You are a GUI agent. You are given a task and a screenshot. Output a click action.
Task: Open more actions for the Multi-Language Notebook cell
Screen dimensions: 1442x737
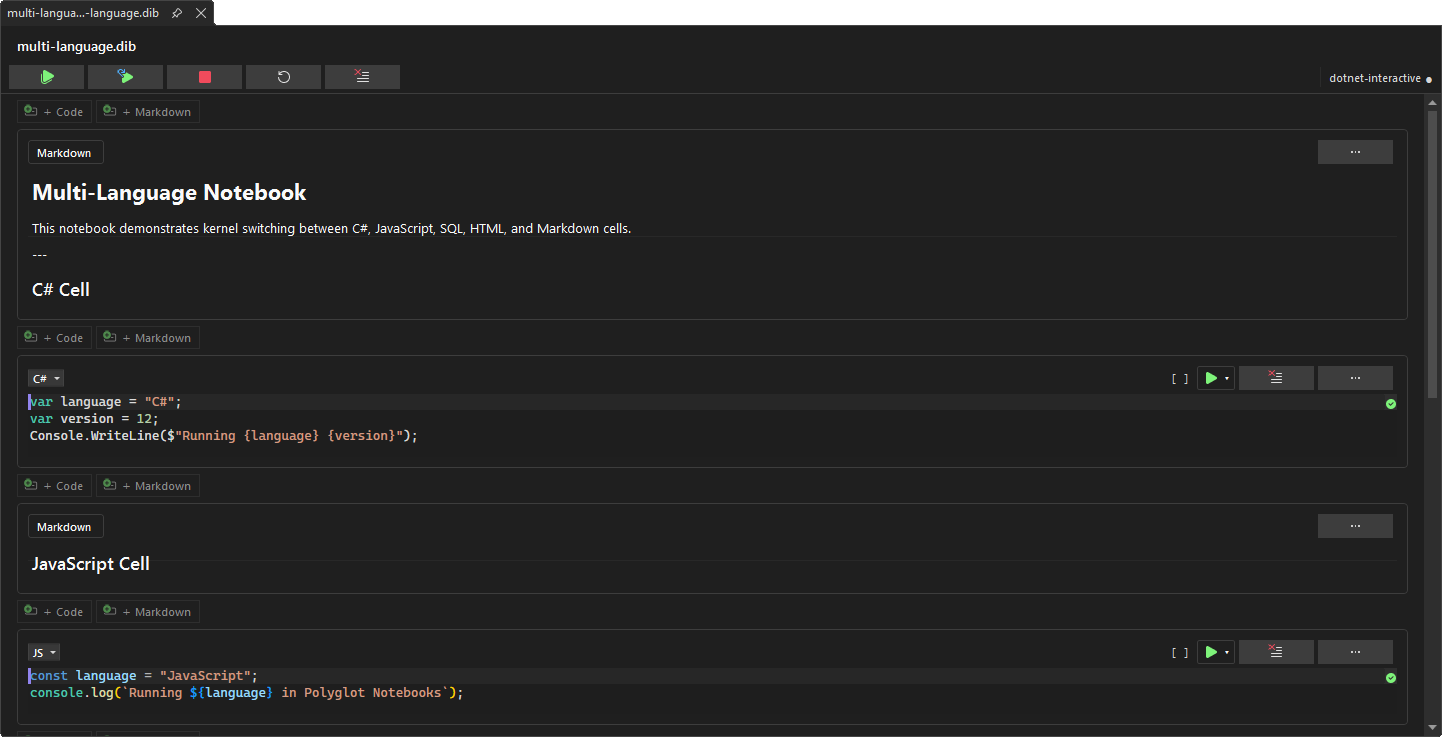pos(1355,151)
